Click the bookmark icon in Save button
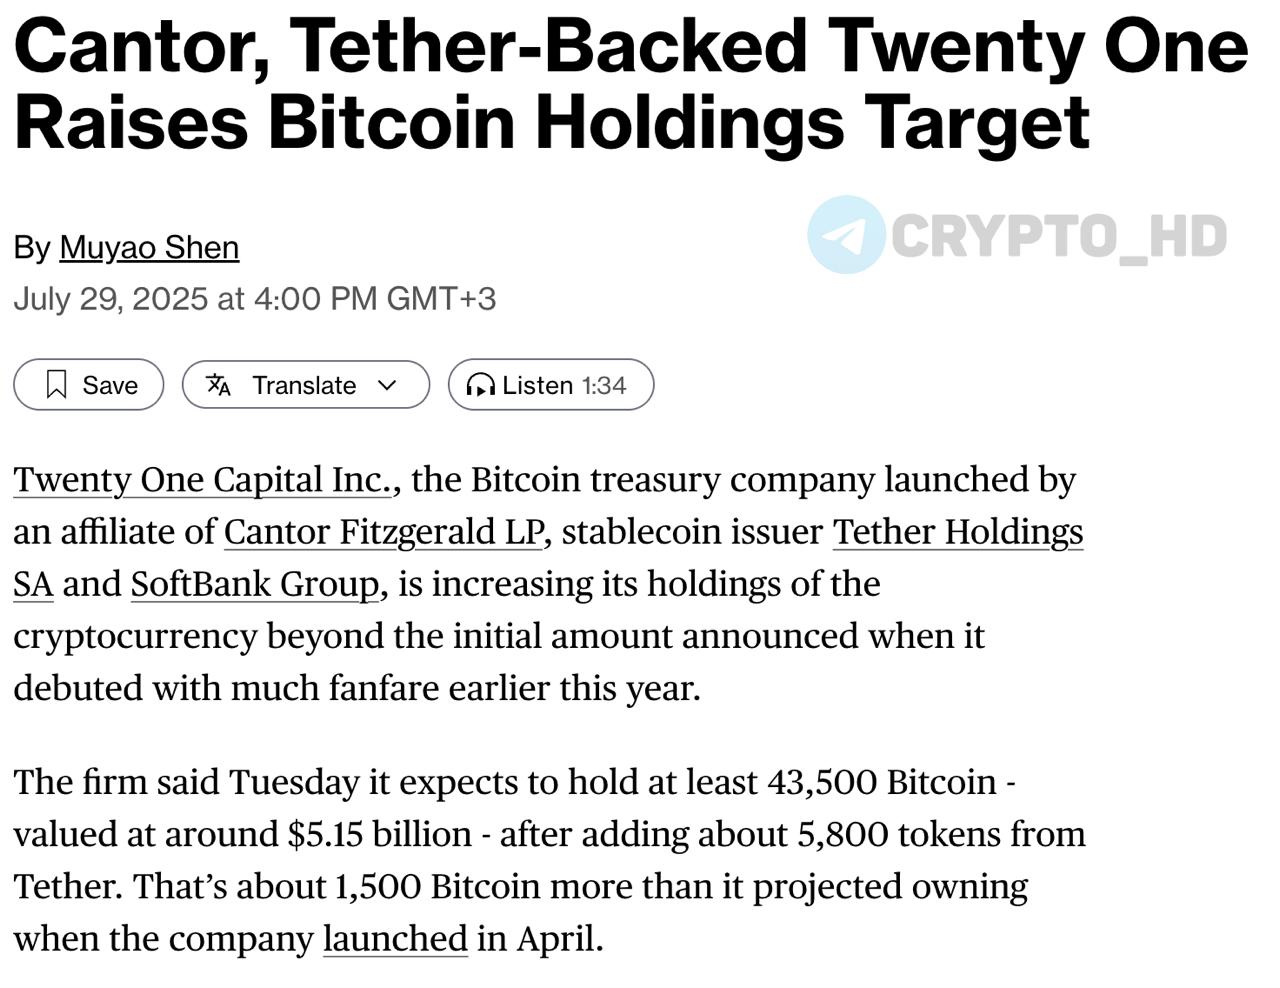The height and width of the screenshot is (988, 1280). (x=57, y=385)
